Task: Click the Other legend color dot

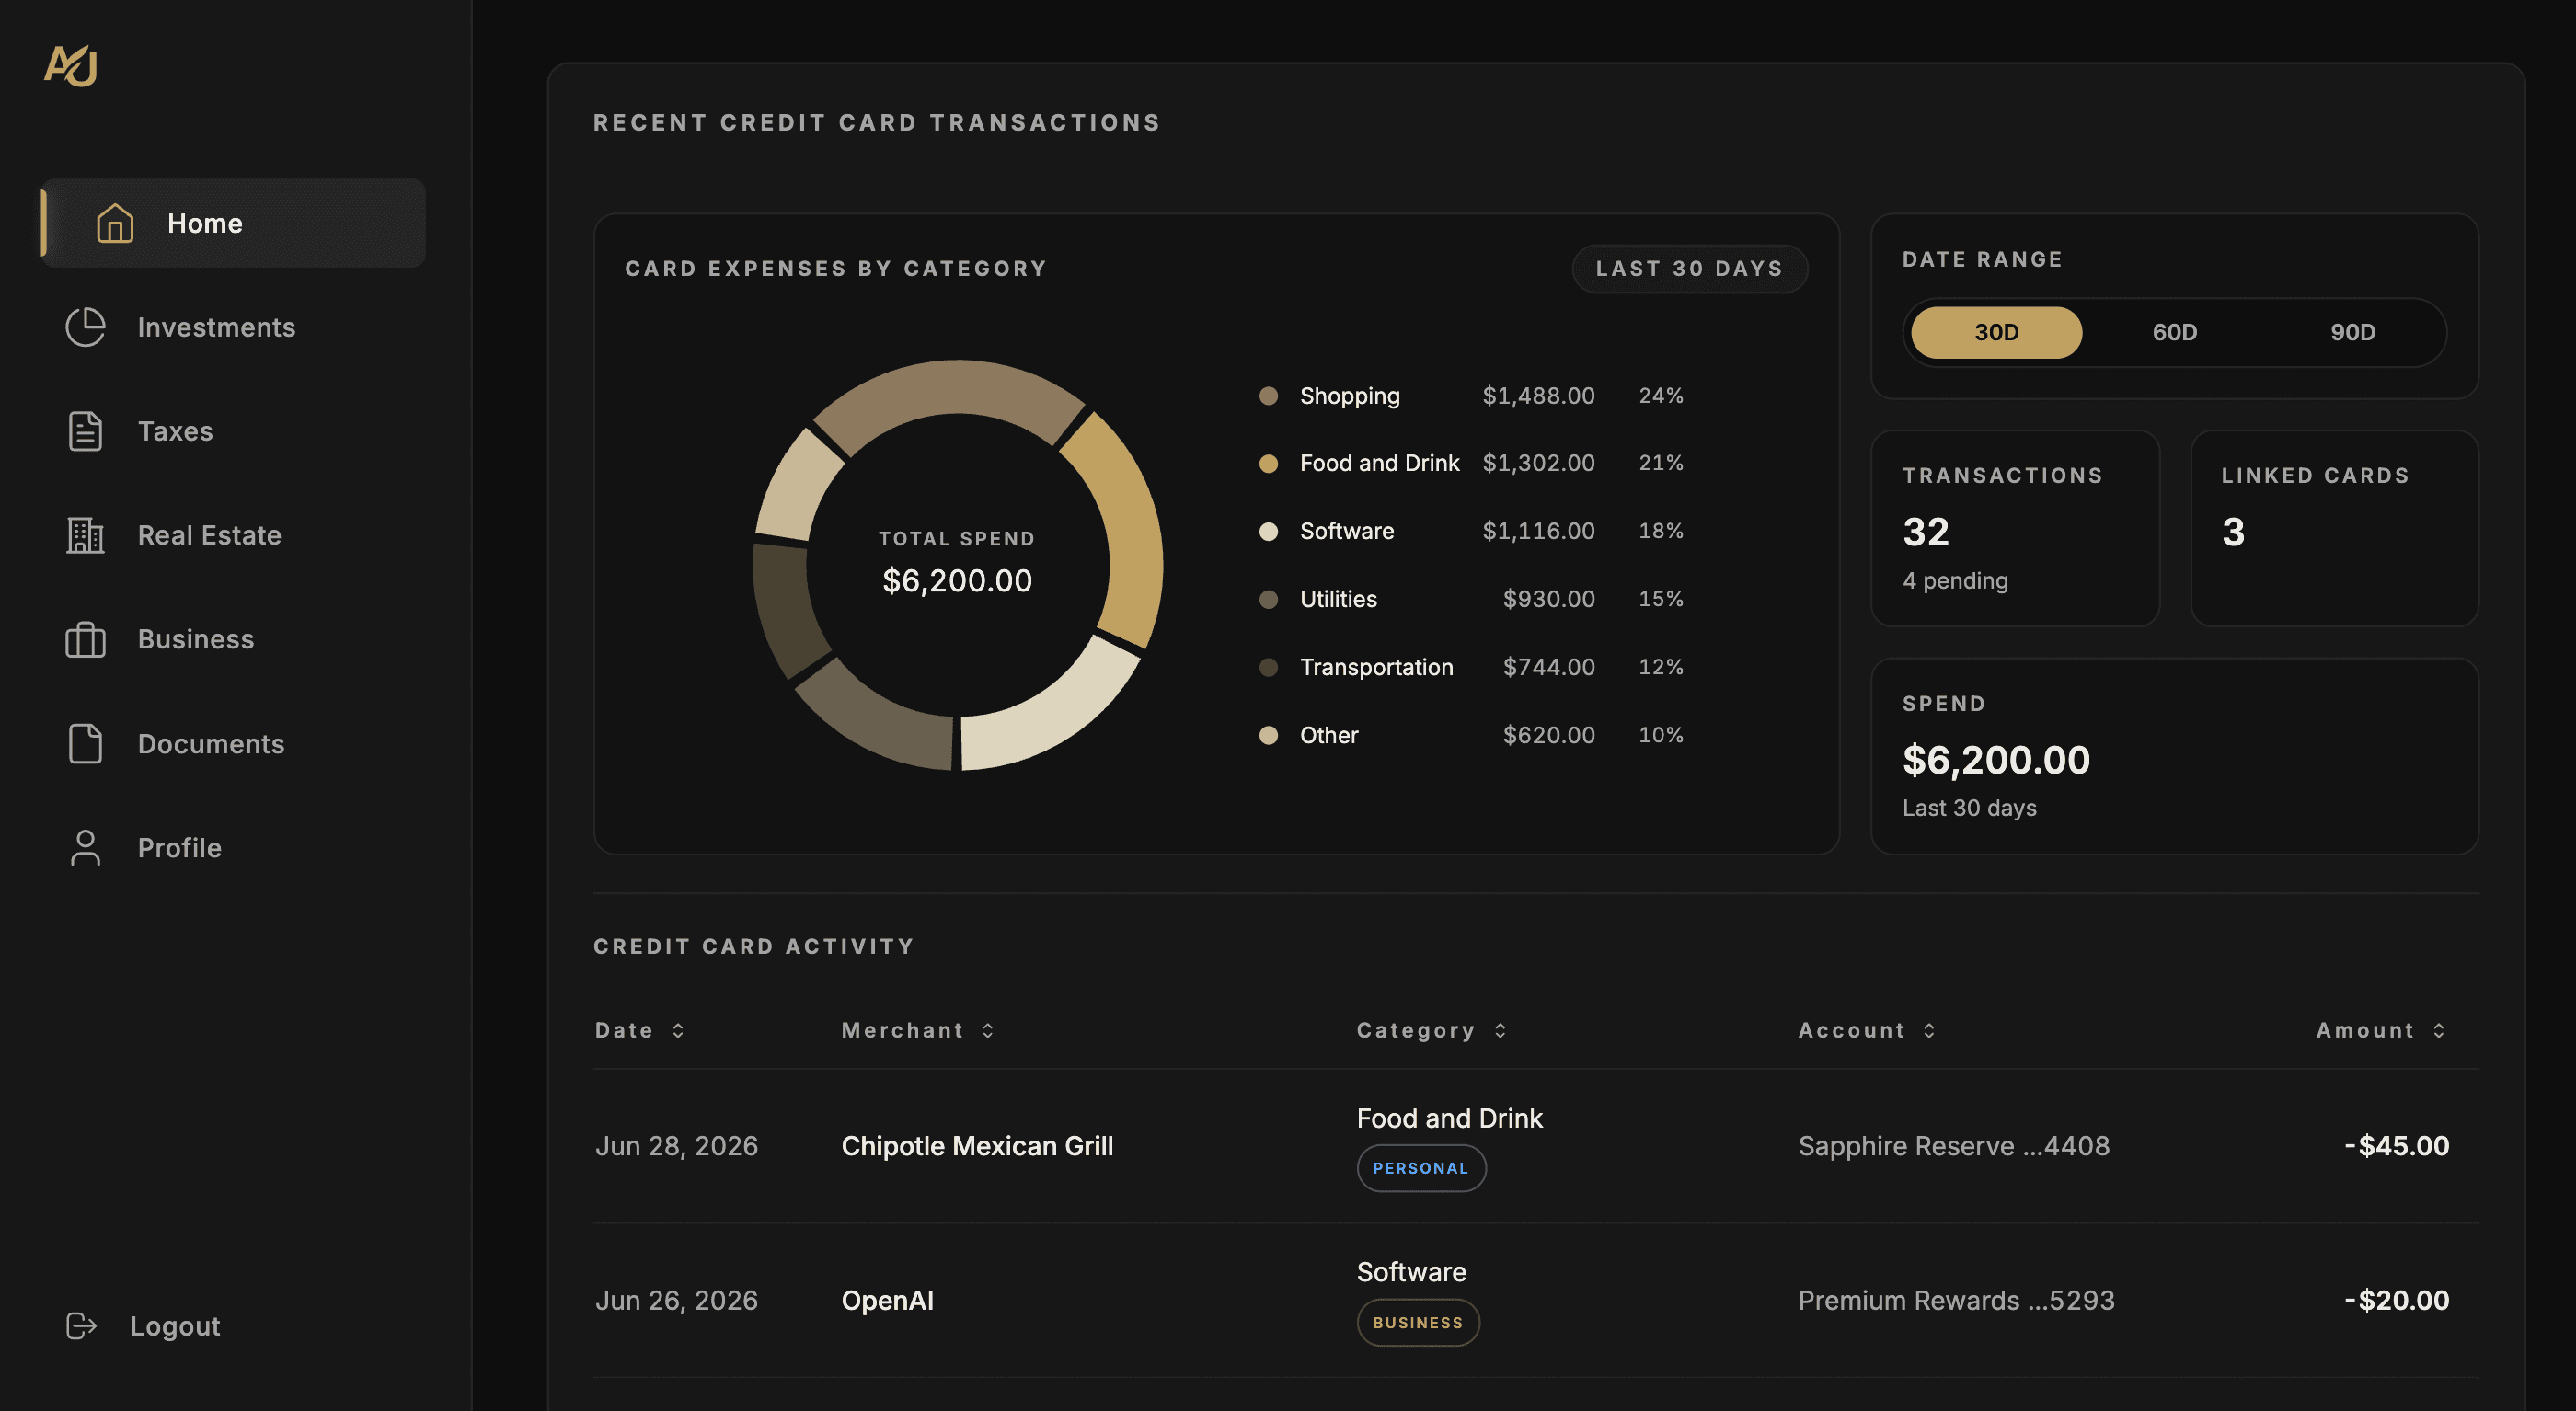Action: (1268, 735)
